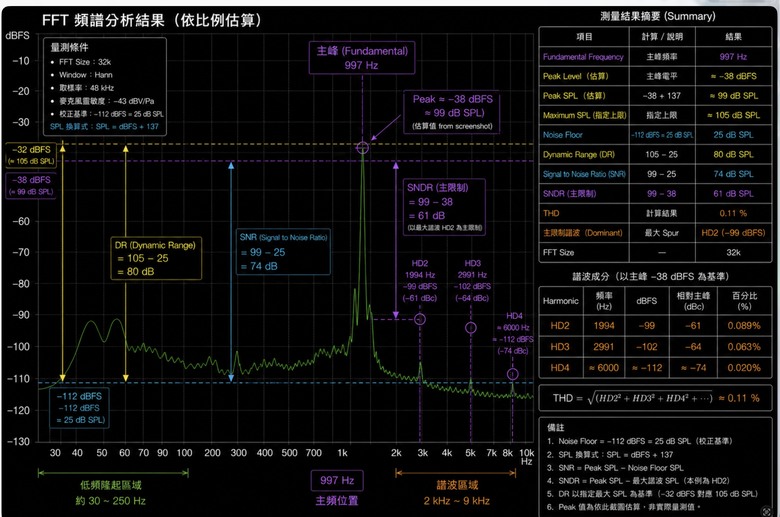Click the THD square-root formula box
The image size is (780, 517).
point(655,398)
